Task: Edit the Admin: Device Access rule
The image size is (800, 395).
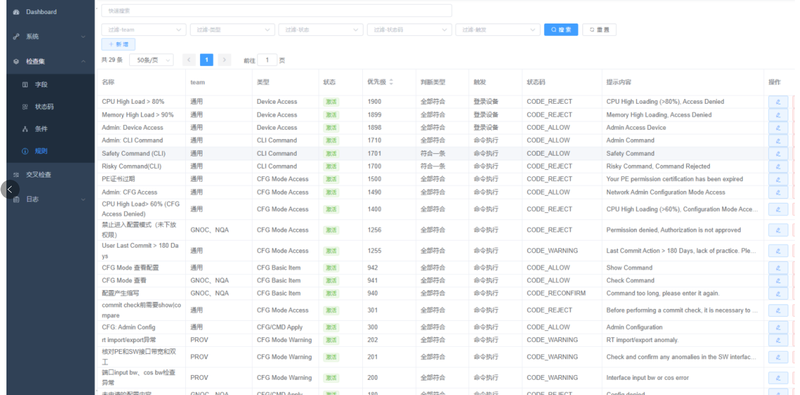Action: [x=778, y=128]
